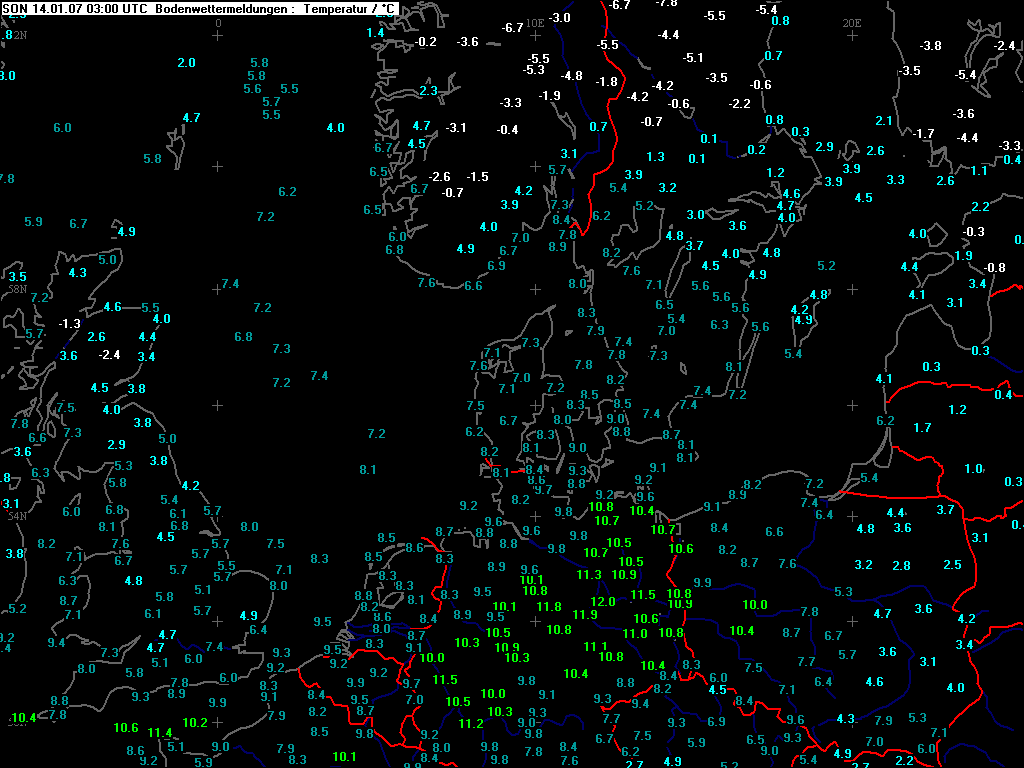Click the green 11.3 temperature value

point(590,575)
